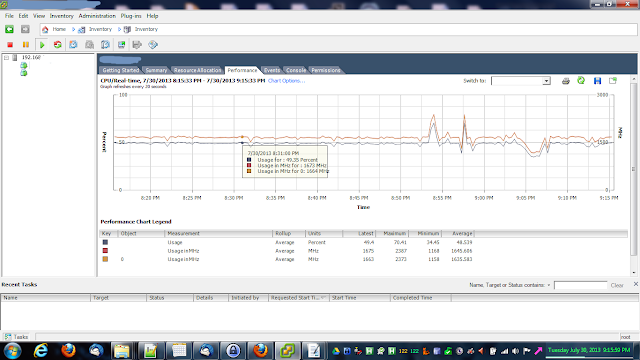Open the Administration menu

pyautogui.click(x=97, y=16)
